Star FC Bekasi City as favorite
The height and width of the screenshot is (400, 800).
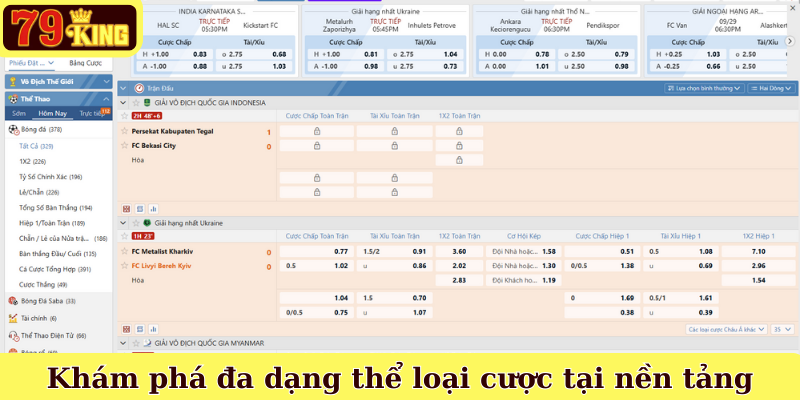coord(124,145)
